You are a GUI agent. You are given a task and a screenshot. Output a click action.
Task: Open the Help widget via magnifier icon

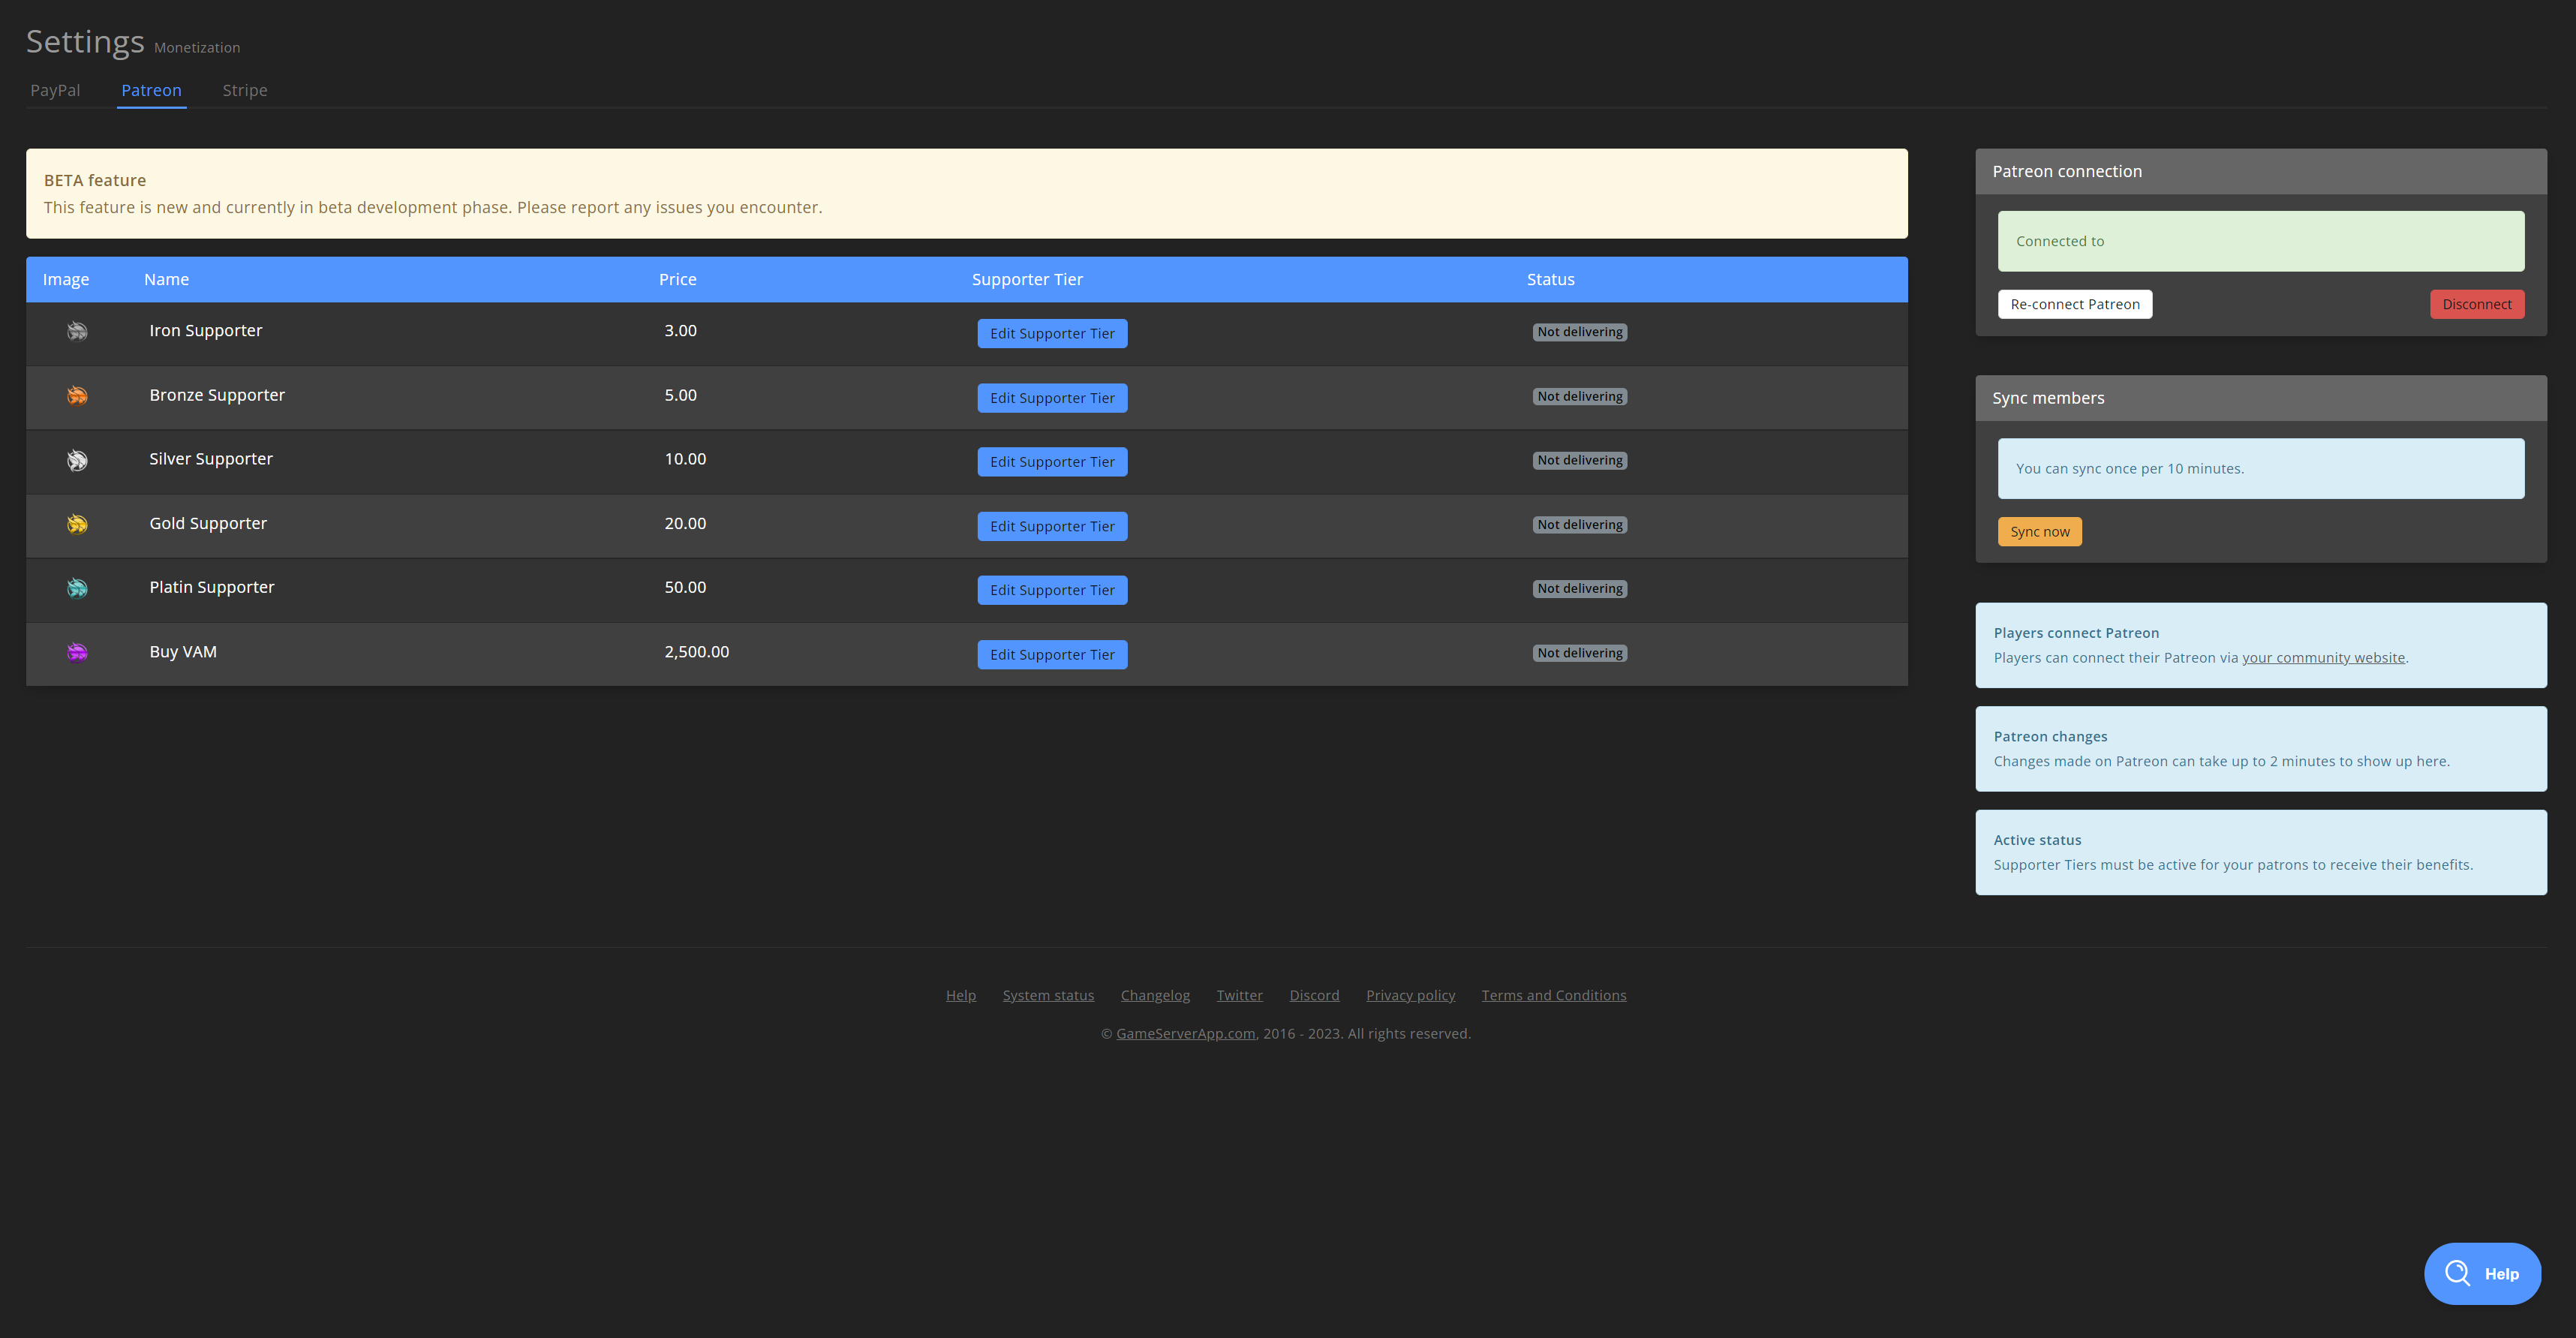coord(2458,1273)
